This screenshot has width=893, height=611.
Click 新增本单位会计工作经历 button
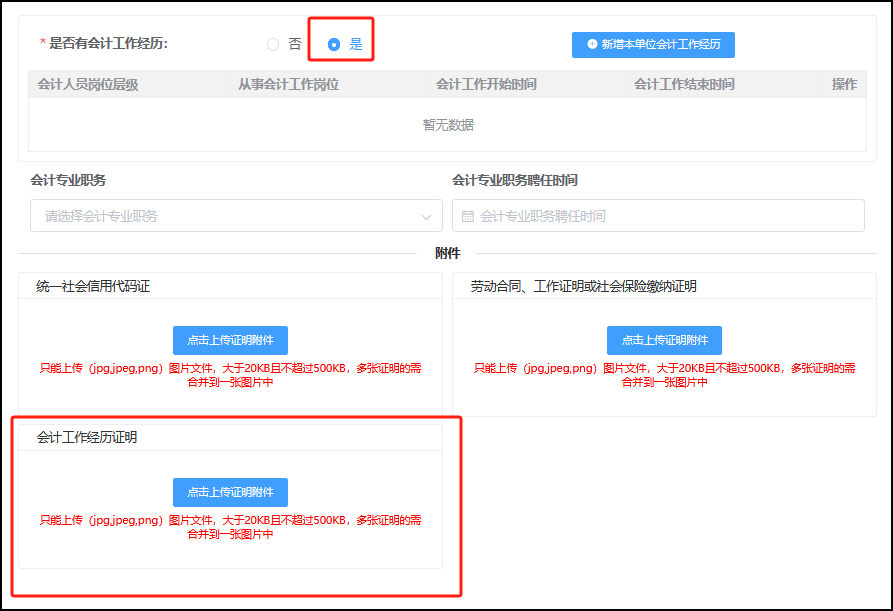pyautogui.click(x=652, y=44)
